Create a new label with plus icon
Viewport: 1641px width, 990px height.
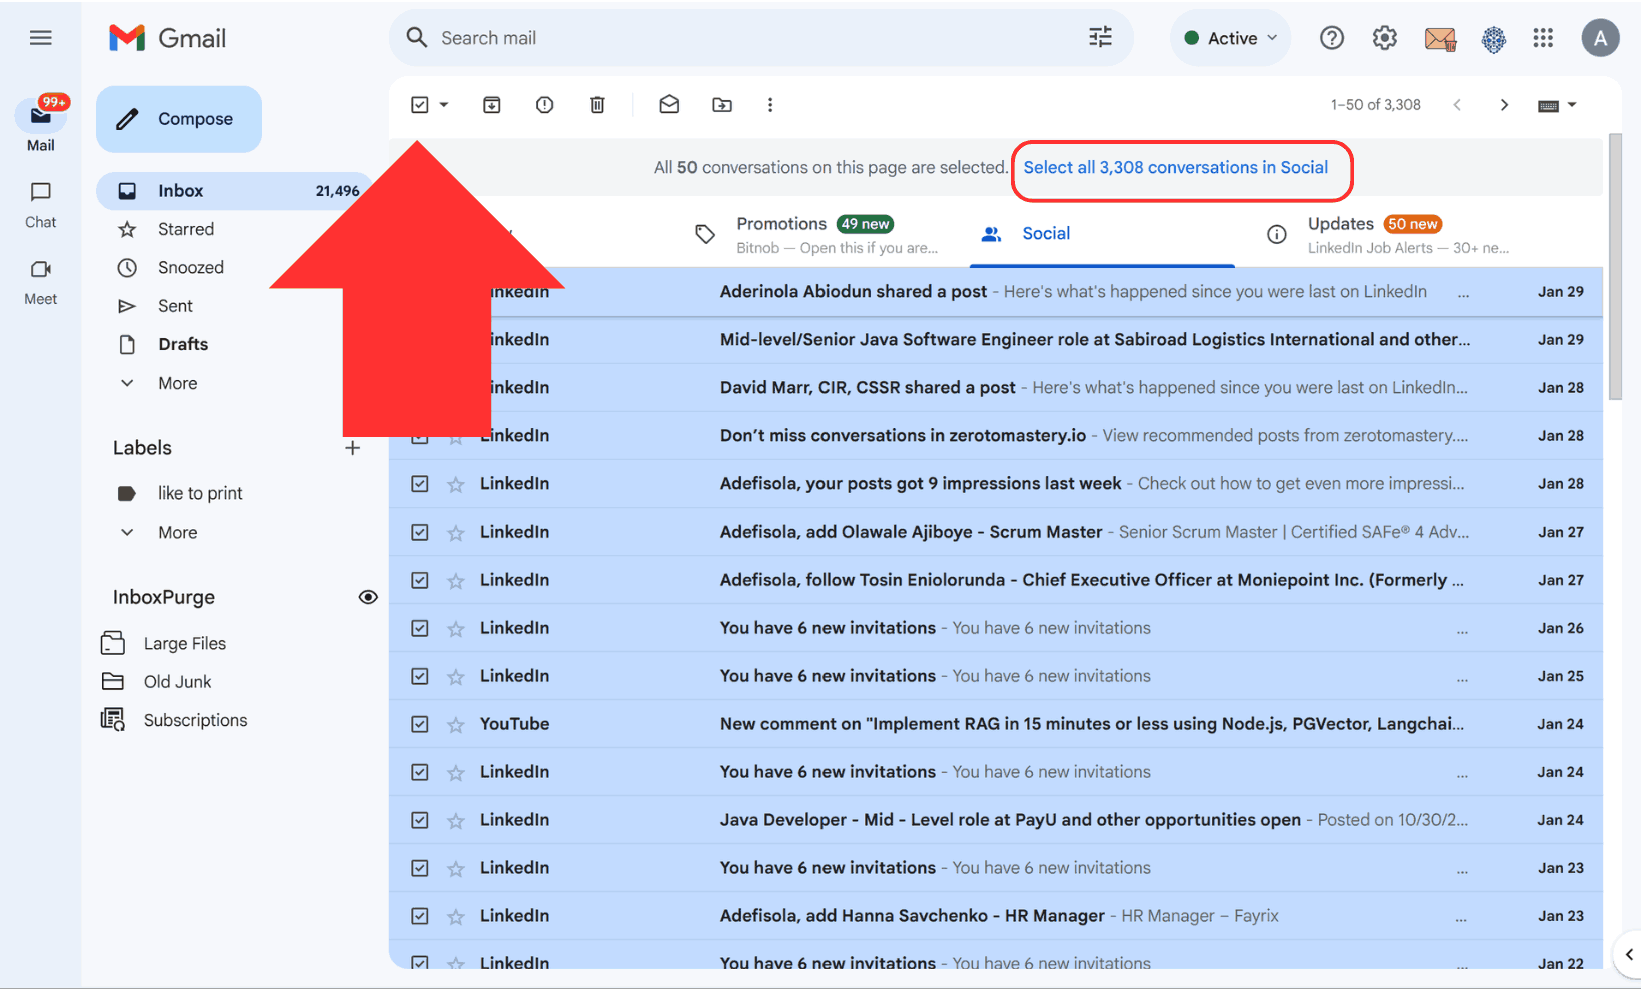[x=352, y=448]
